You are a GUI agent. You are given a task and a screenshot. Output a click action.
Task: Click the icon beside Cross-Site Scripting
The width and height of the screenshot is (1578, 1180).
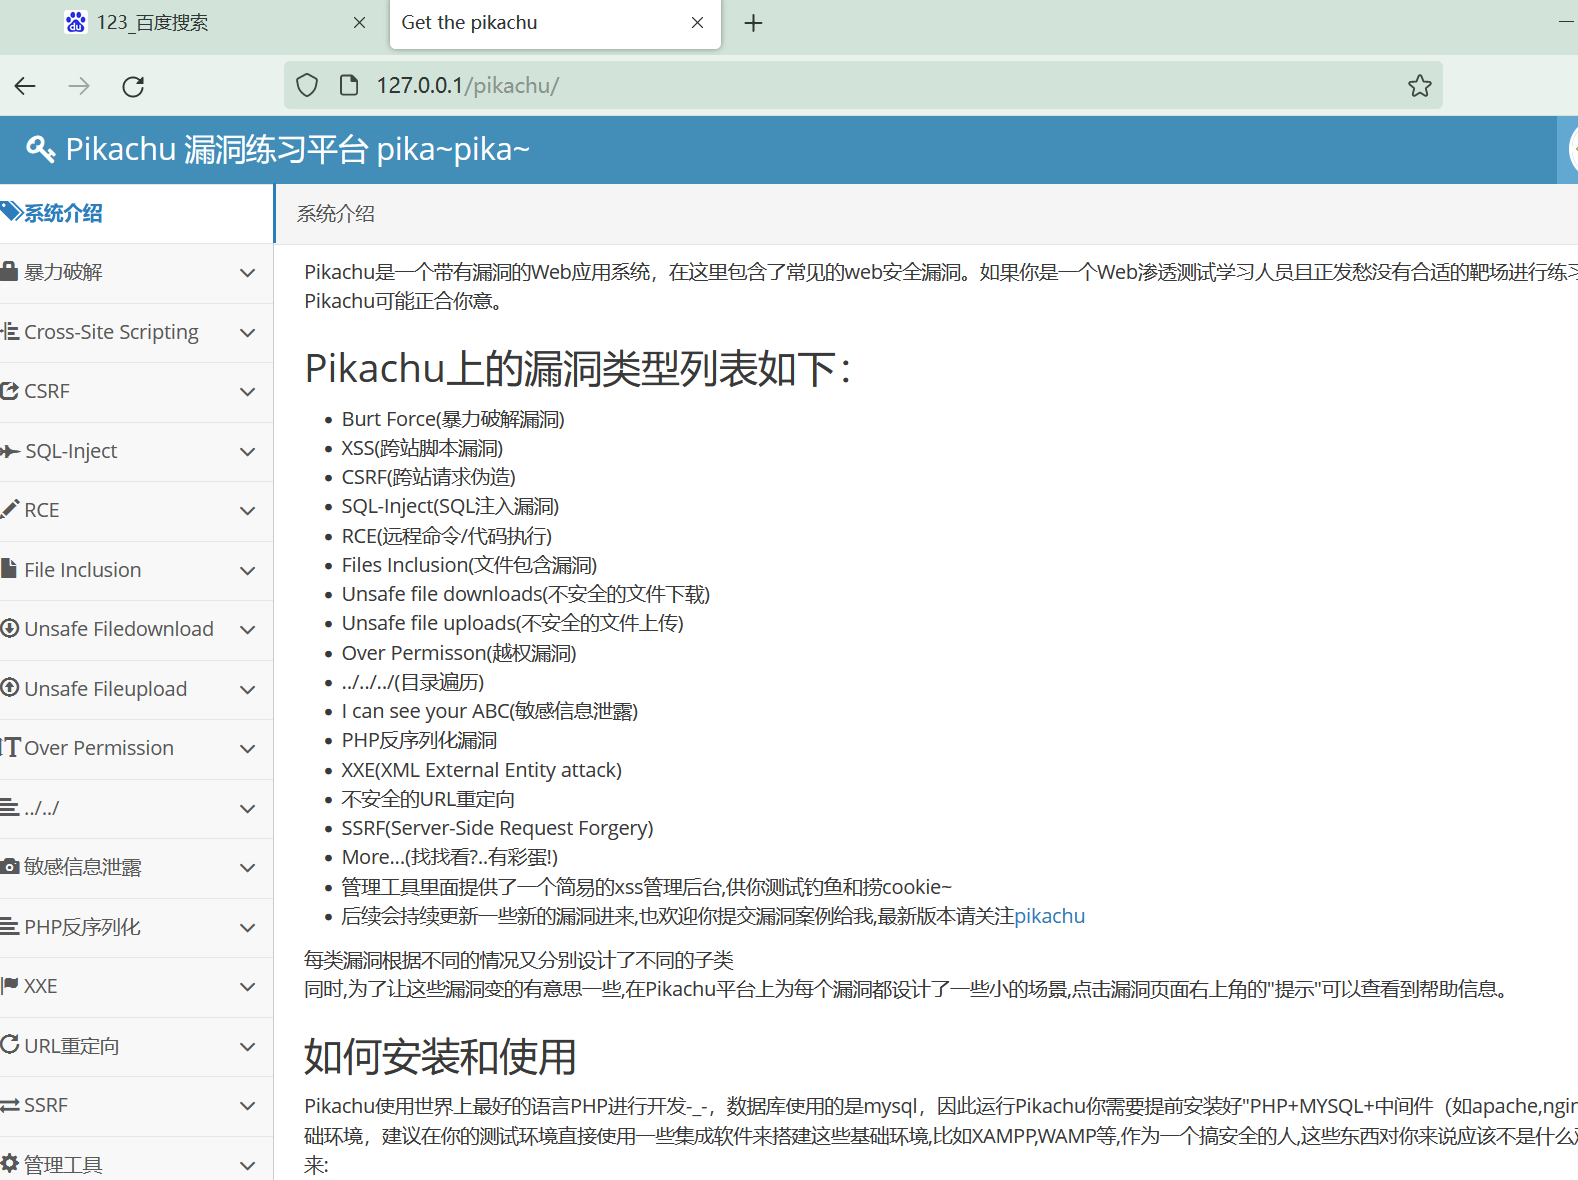(10, 331)
